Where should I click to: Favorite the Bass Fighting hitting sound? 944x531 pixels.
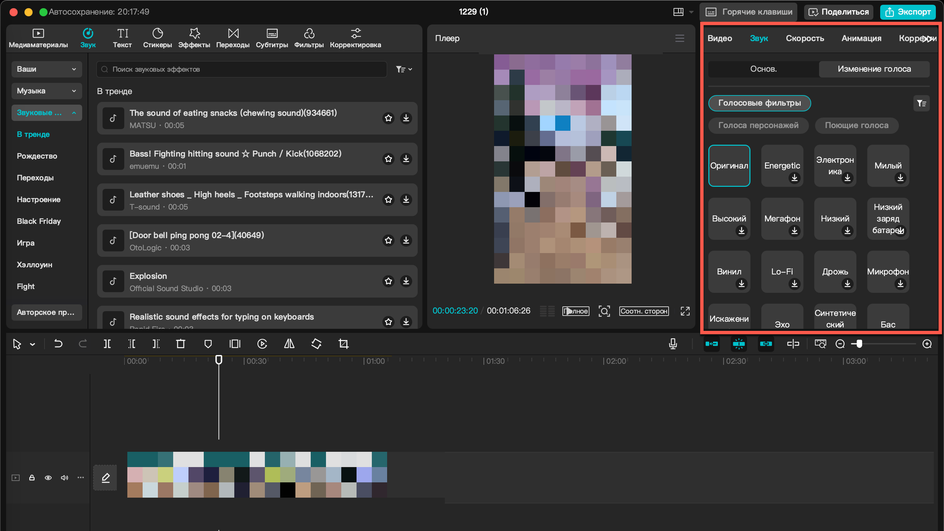coord(388,159)
